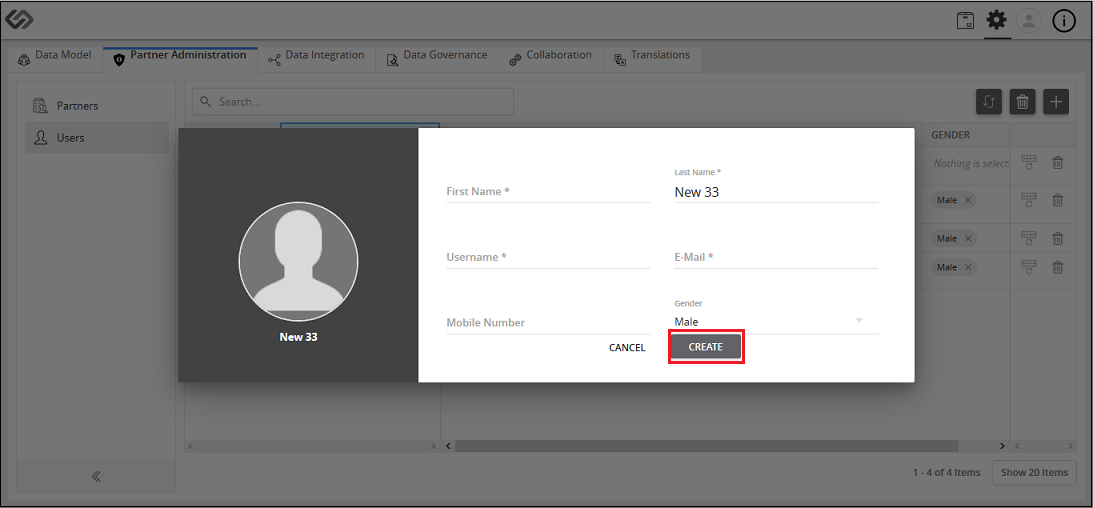Open the Data Integration tab
The image size is (1093, 508).
(x=316, y=59)
